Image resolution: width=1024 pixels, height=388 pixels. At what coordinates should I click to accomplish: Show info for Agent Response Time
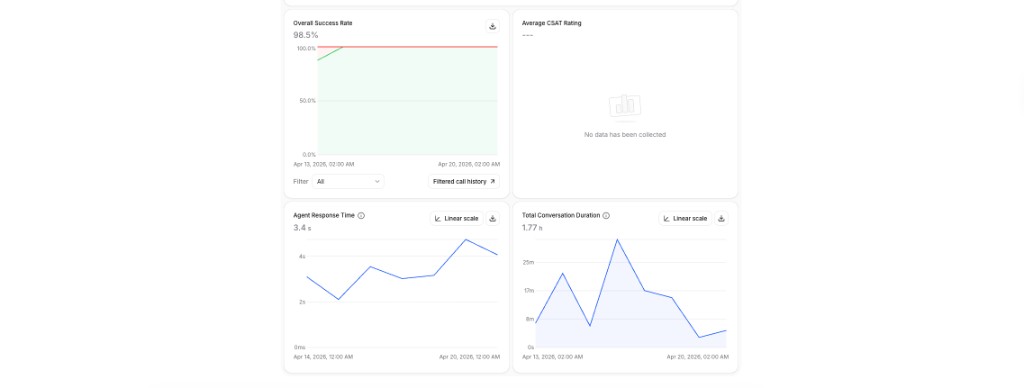point(361,216)
